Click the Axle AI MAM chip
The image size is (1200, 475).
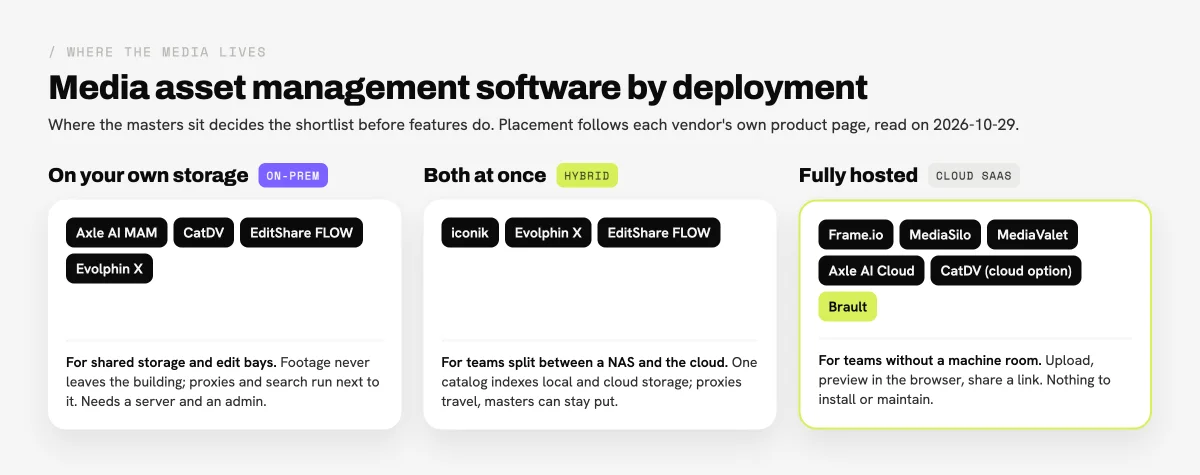pos(117,233)
